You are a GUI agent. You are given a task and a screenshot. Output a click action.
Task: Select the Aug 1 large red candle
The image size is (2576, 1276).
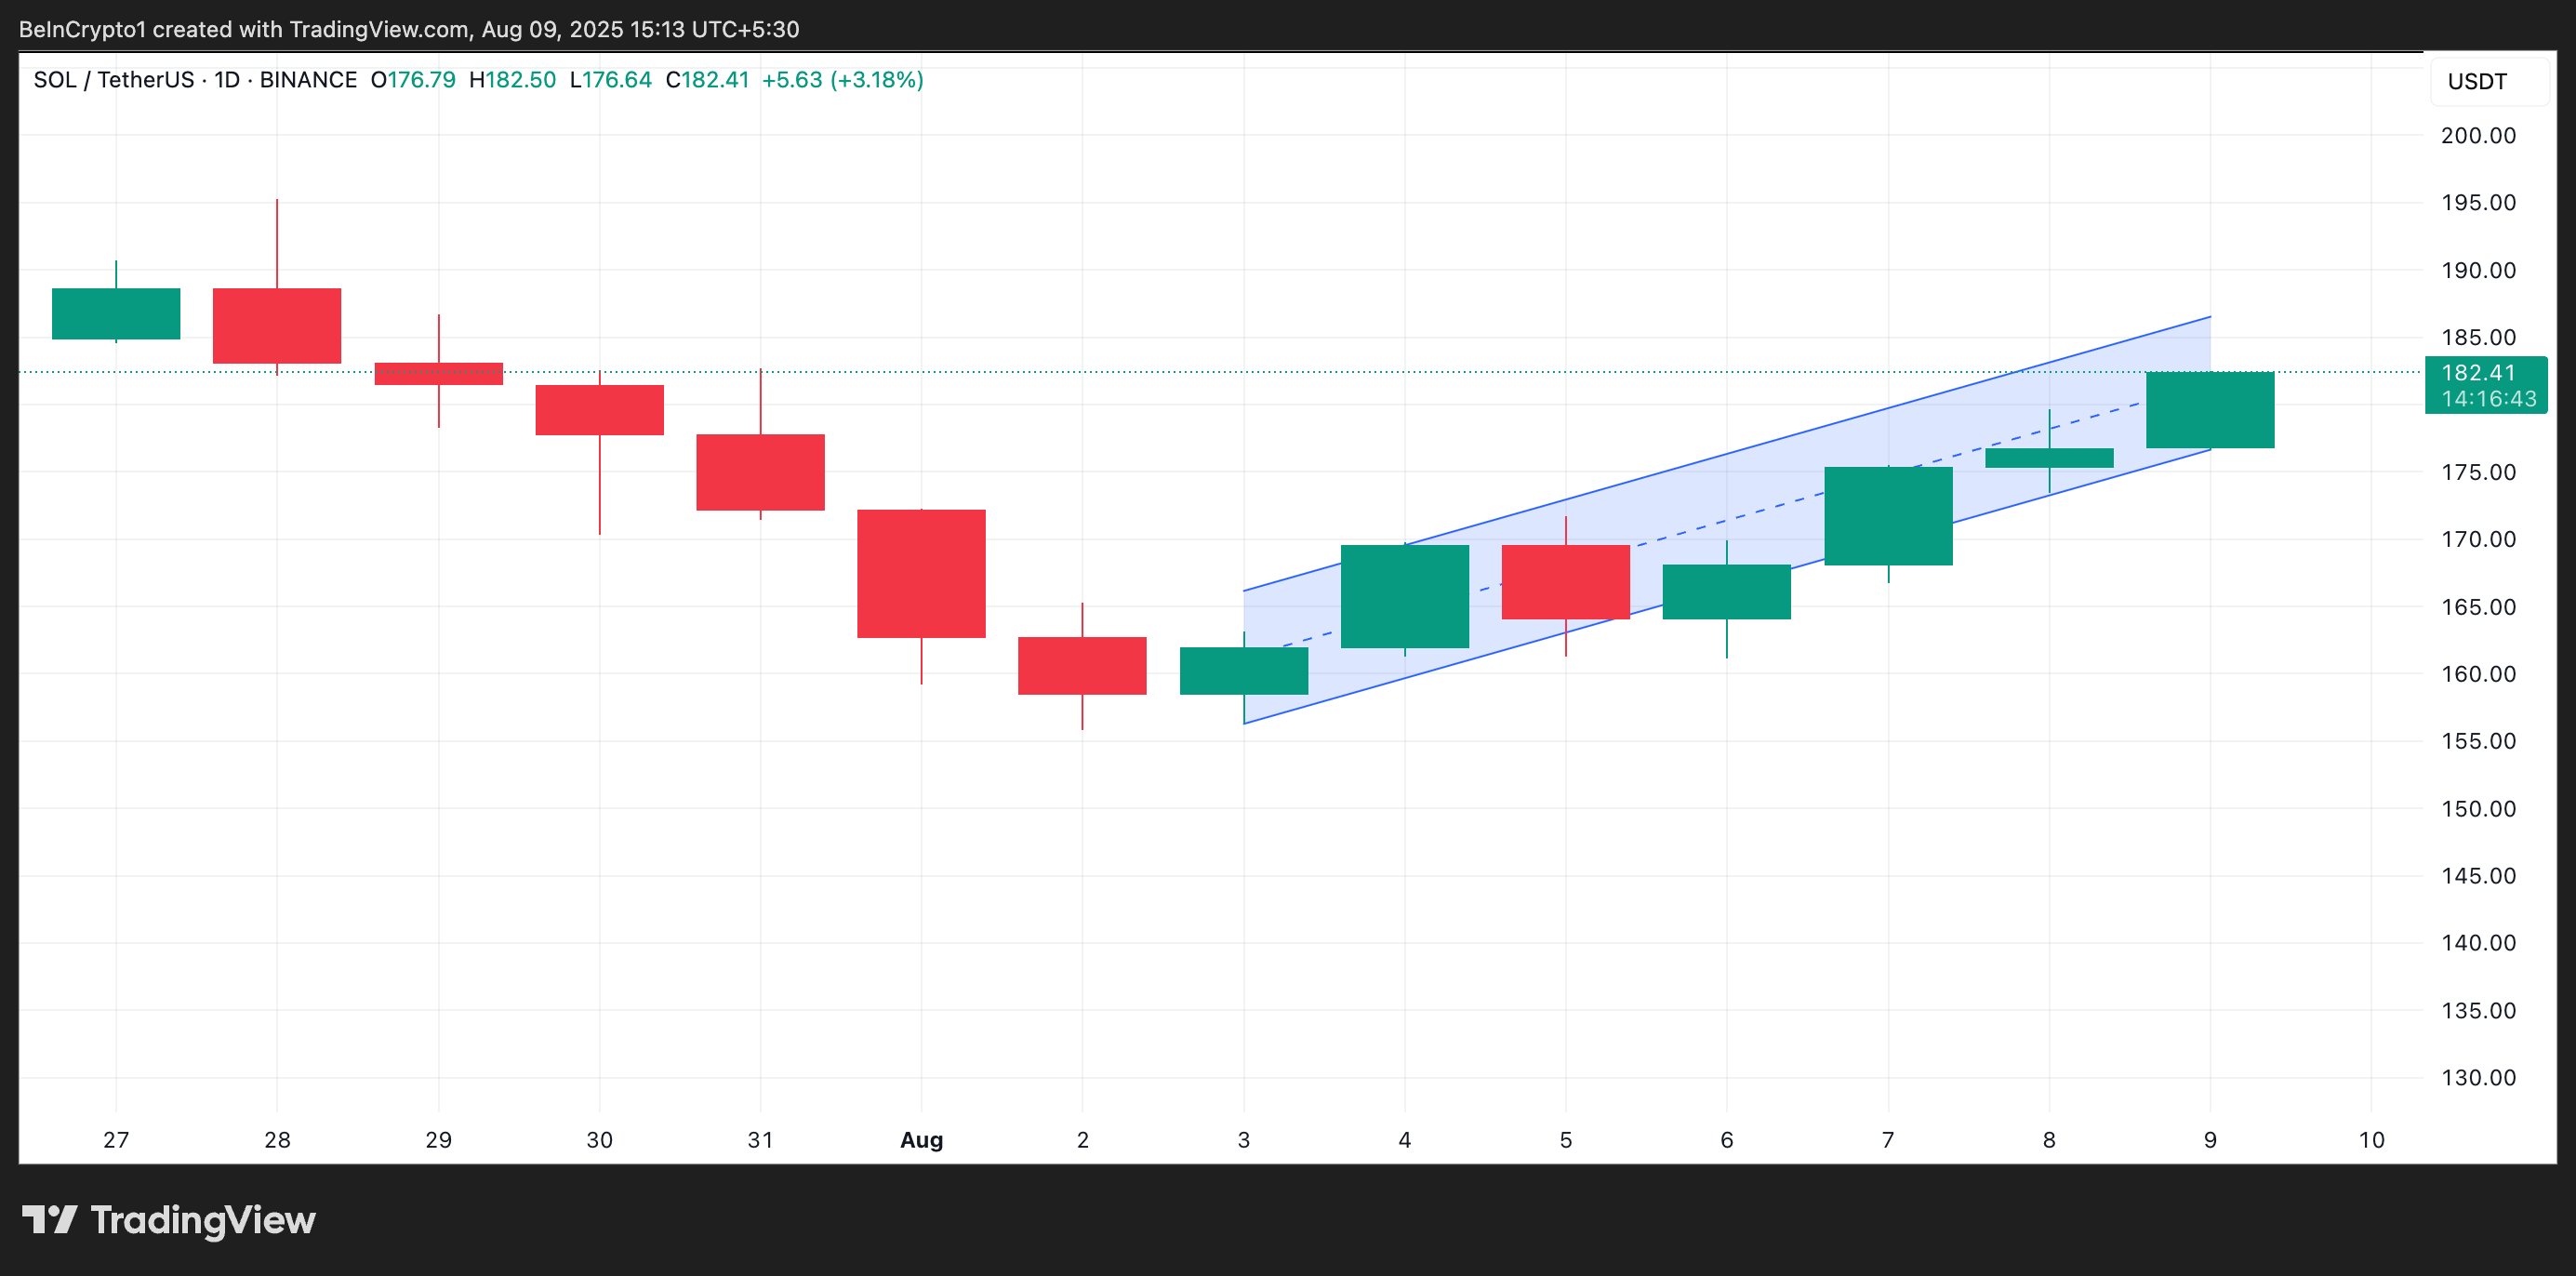click(920, 573)
